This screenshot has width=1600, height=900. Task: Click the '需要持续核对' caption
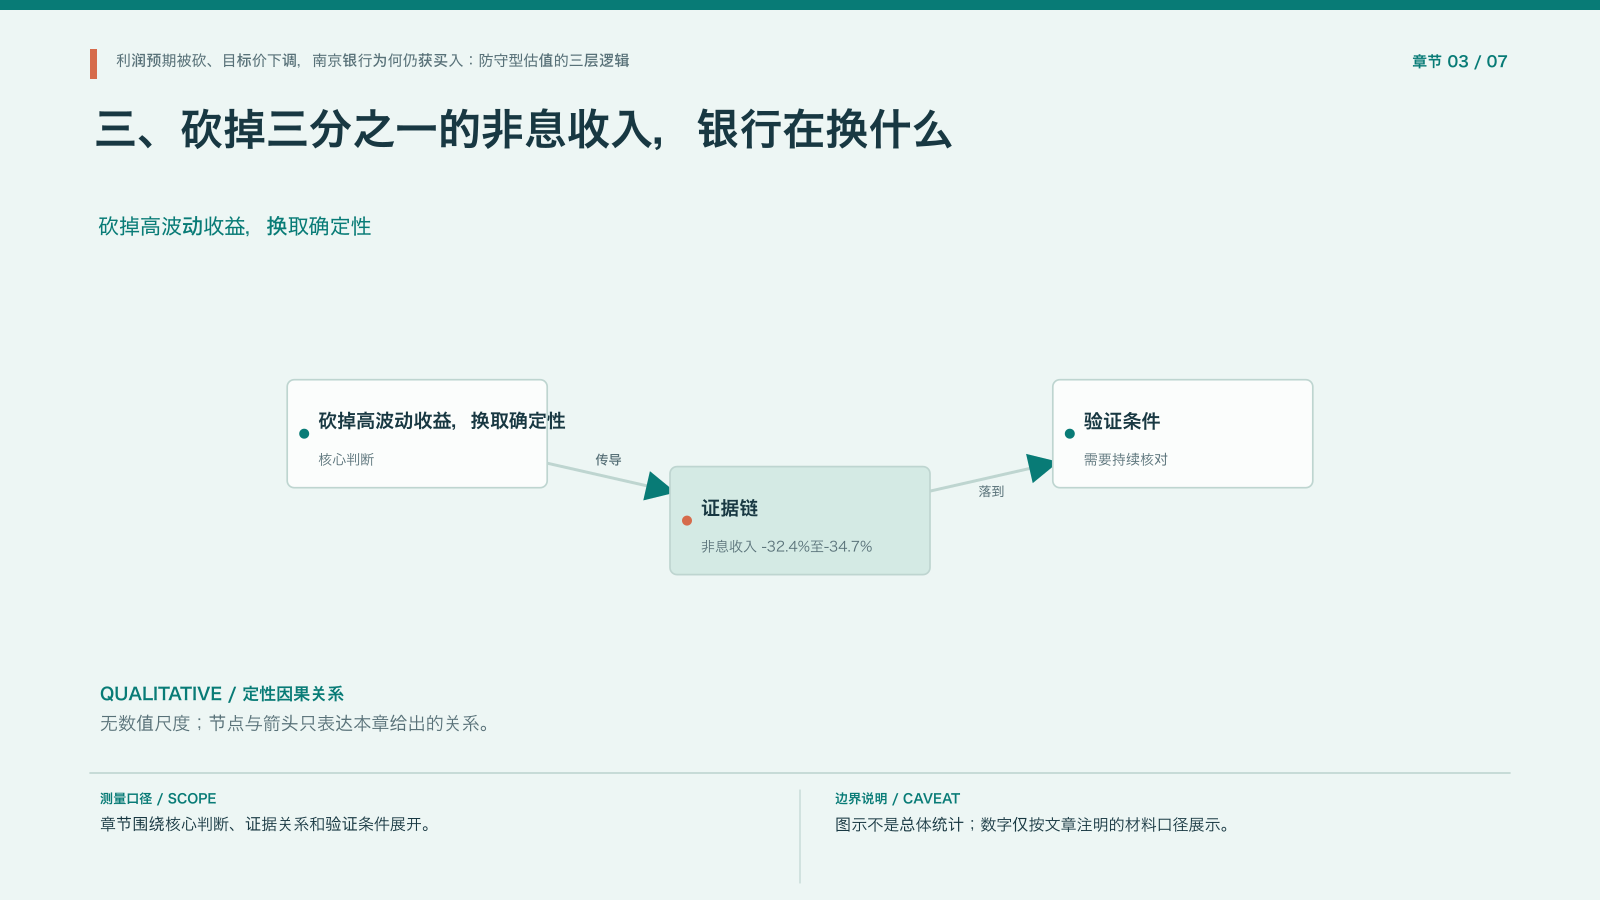[1126, 459]
